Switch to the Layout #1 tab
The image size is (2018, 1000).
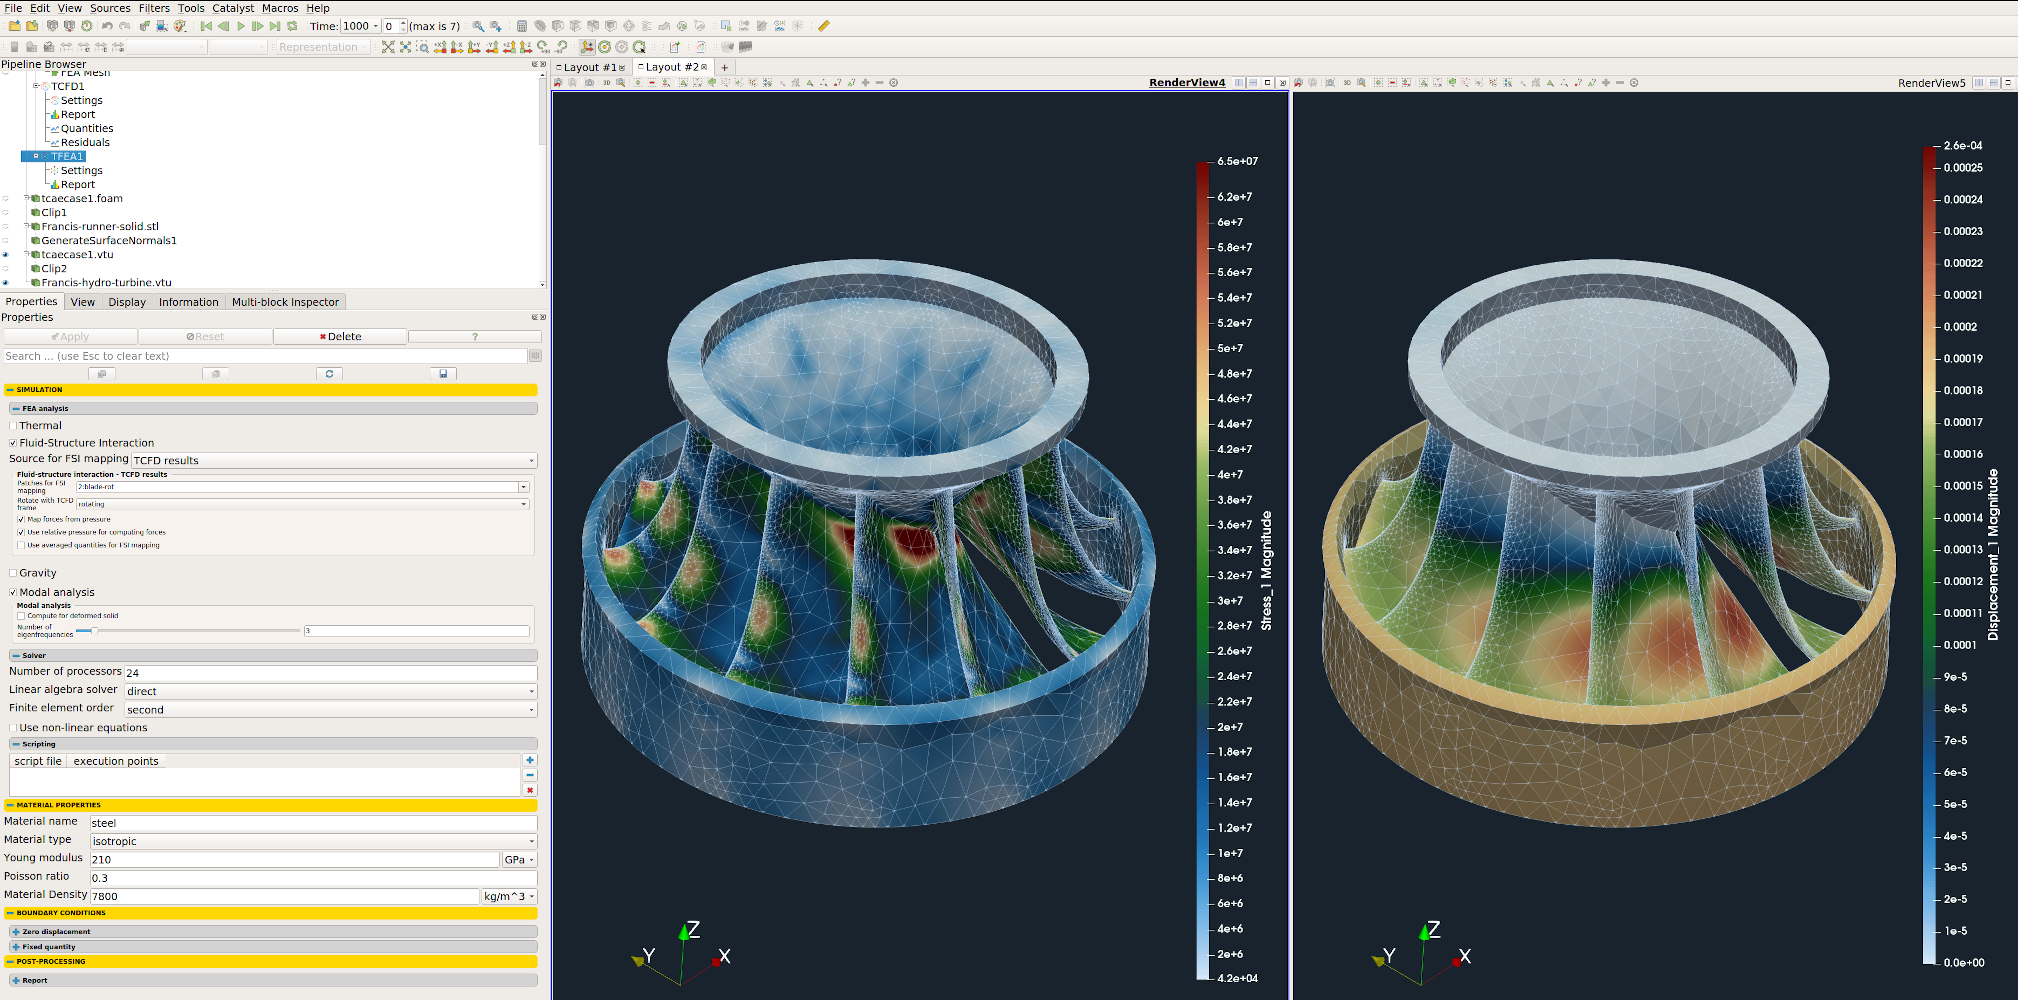(x=589, y=68)
